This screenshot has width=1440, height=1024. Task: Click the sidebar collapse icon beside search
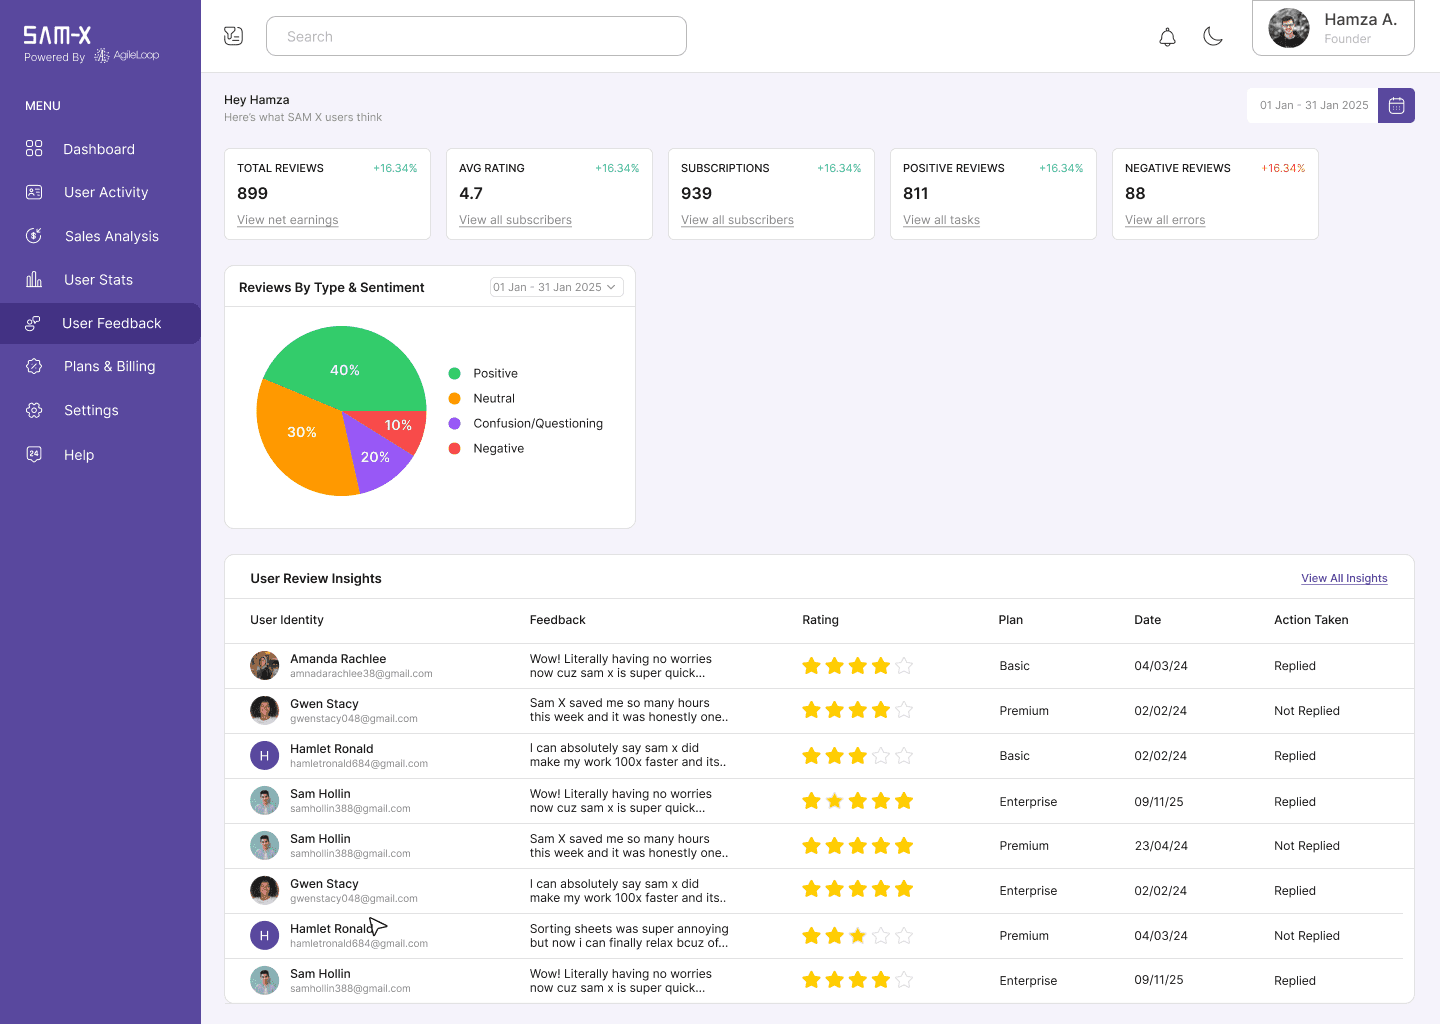[234, 36]
